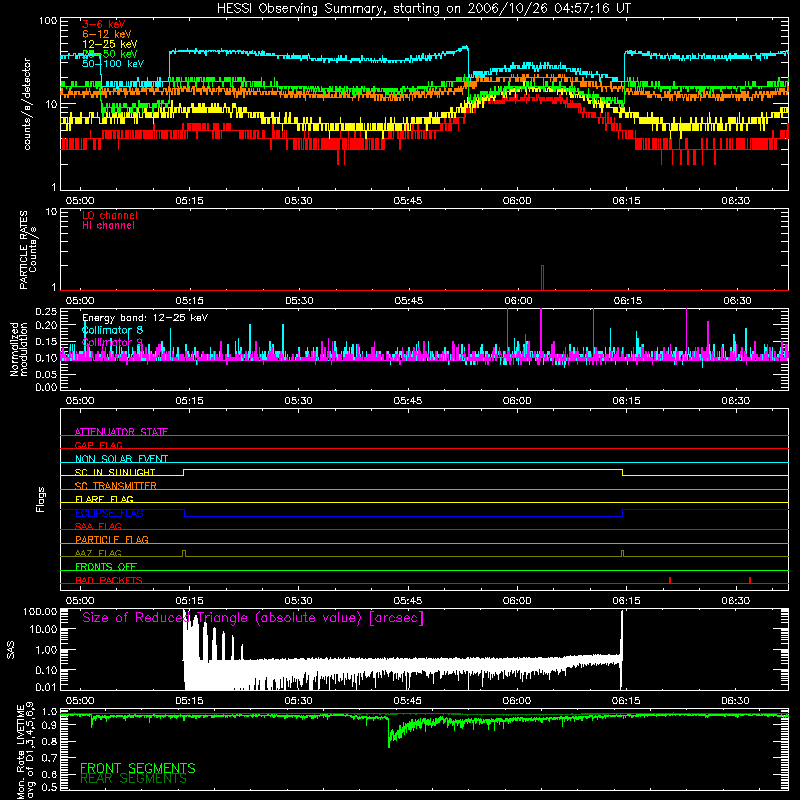Click the first BAD_PACKETS tick after 06:15
Screen dimensions: 800x800
[670, 580]
